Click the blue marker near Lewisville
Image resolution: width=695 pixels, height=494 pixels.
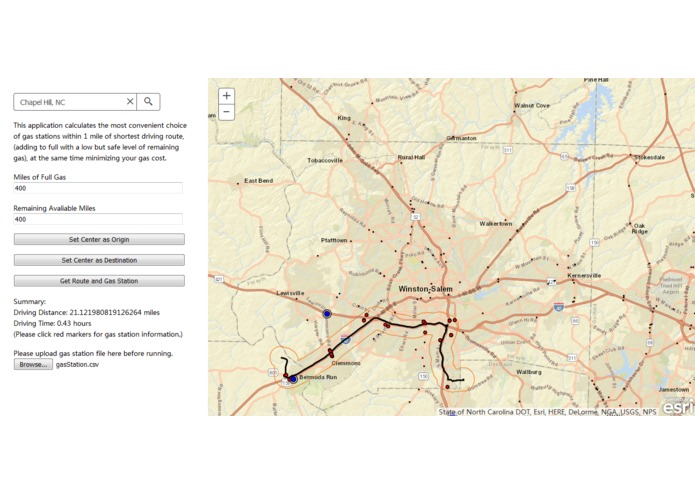[327, 314]
